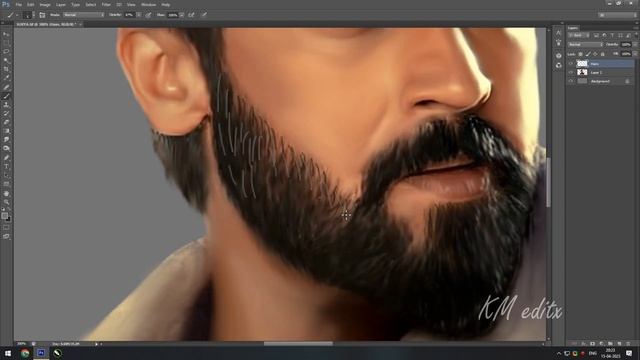Open Photoshop from the taskbar
Image resolution: width=640 pixels, height=360 pixels.
point(41,353)
